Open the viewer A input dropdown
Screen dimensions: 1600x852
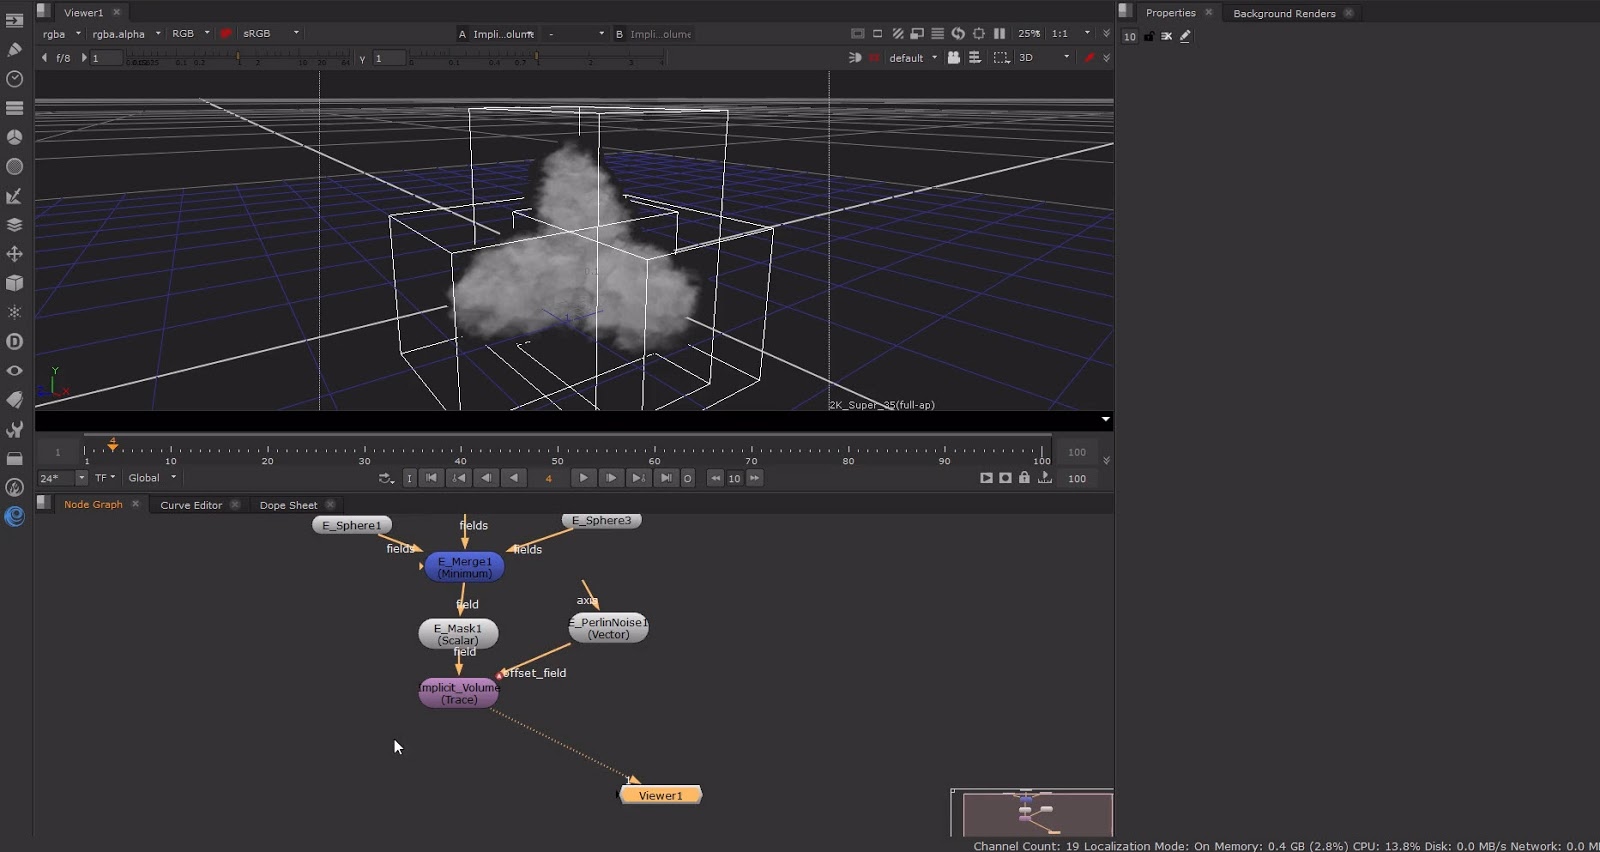point(503,34)
